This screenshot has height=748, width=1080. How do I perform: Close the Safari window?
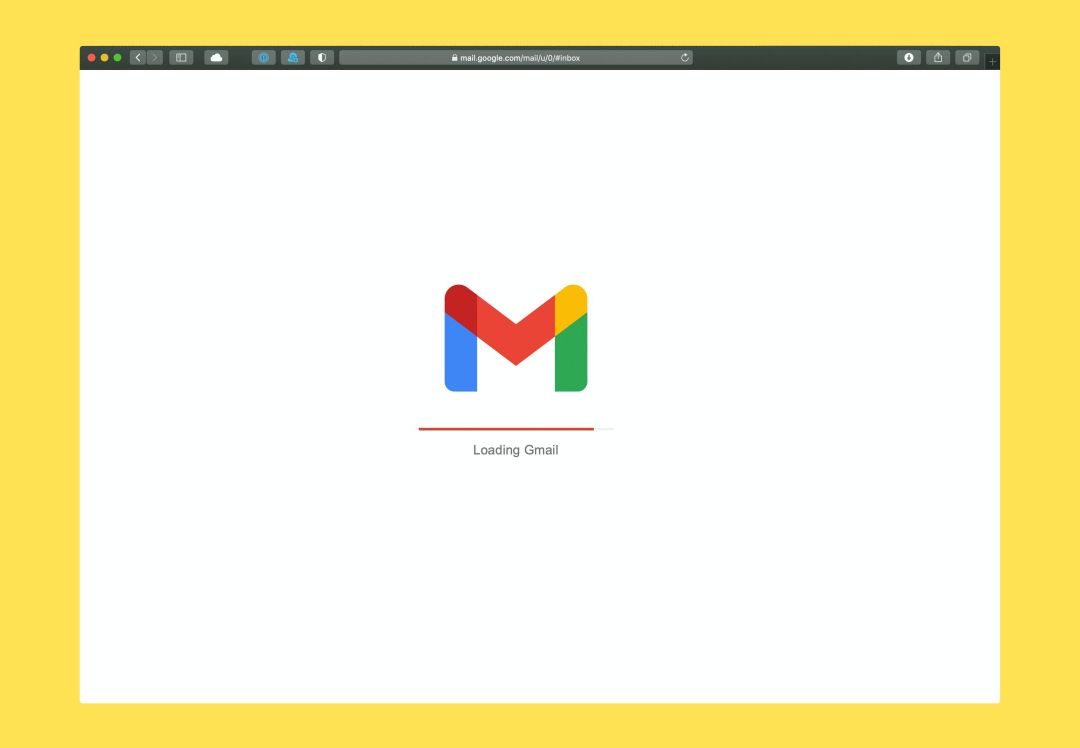[x=92, y=58]
